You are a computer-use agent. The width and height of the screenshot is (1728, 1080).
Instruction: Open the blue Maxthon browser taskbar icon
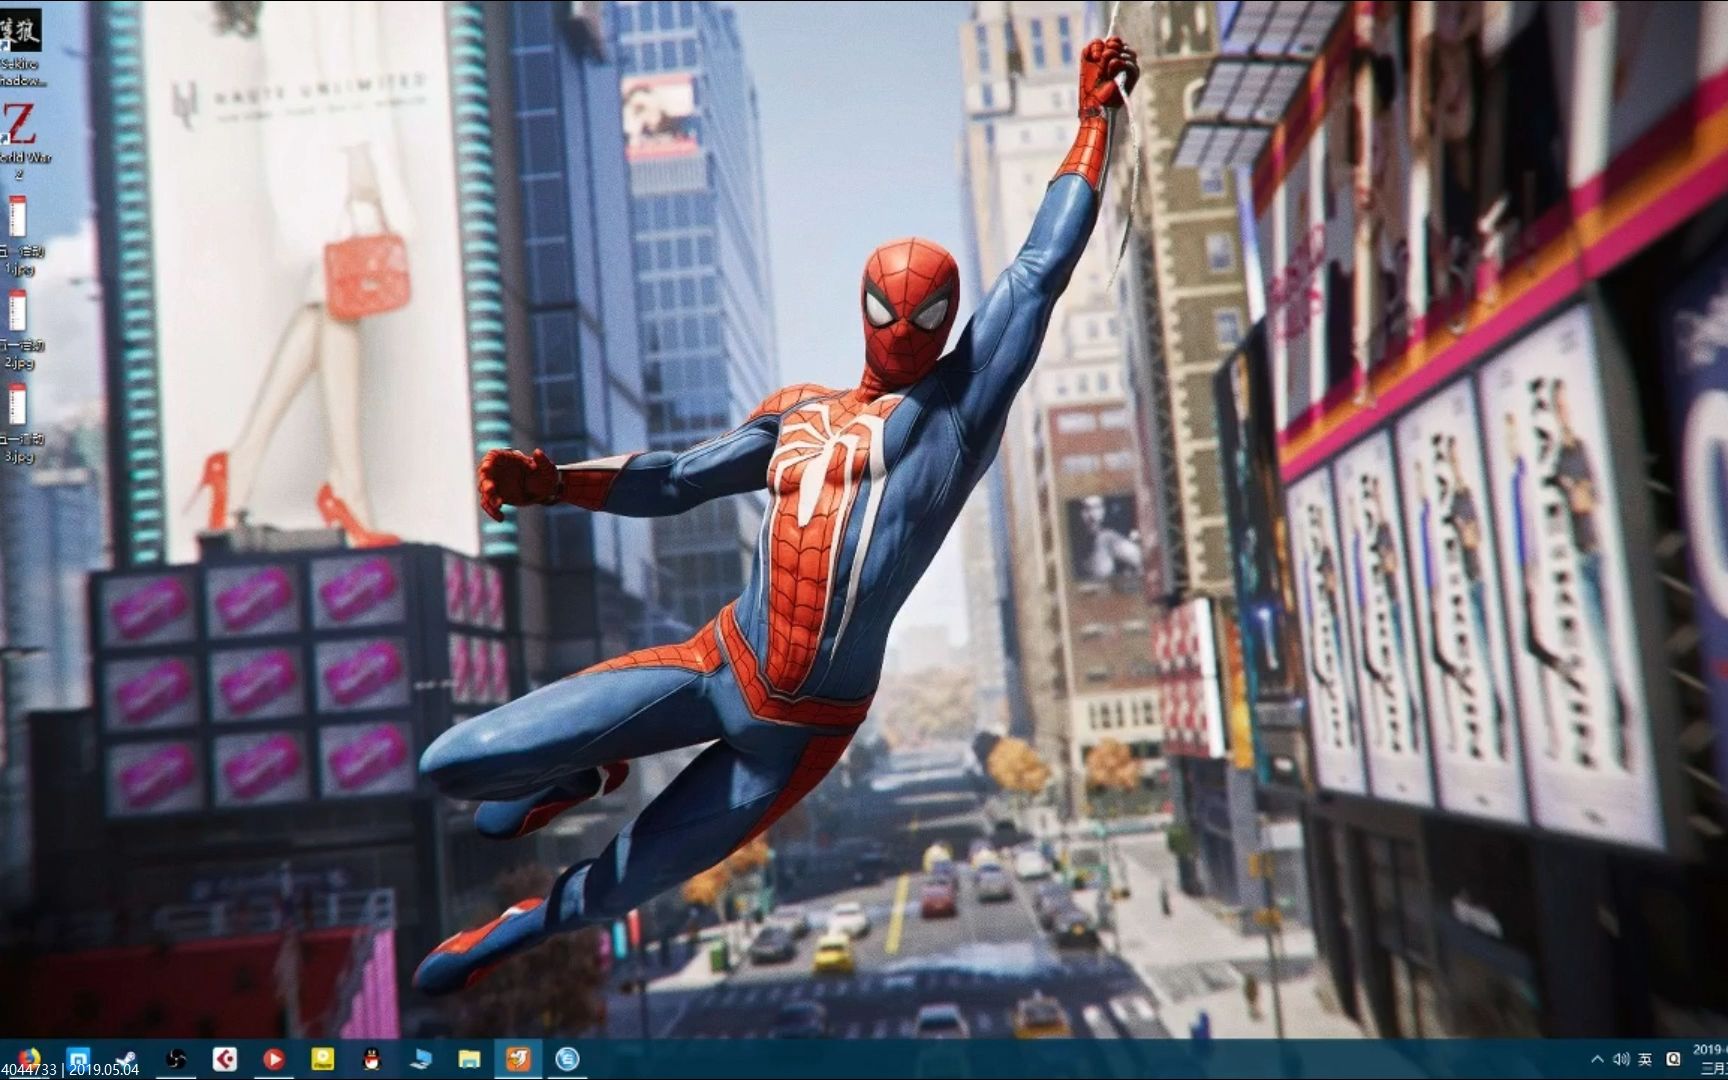[78, 1059]
